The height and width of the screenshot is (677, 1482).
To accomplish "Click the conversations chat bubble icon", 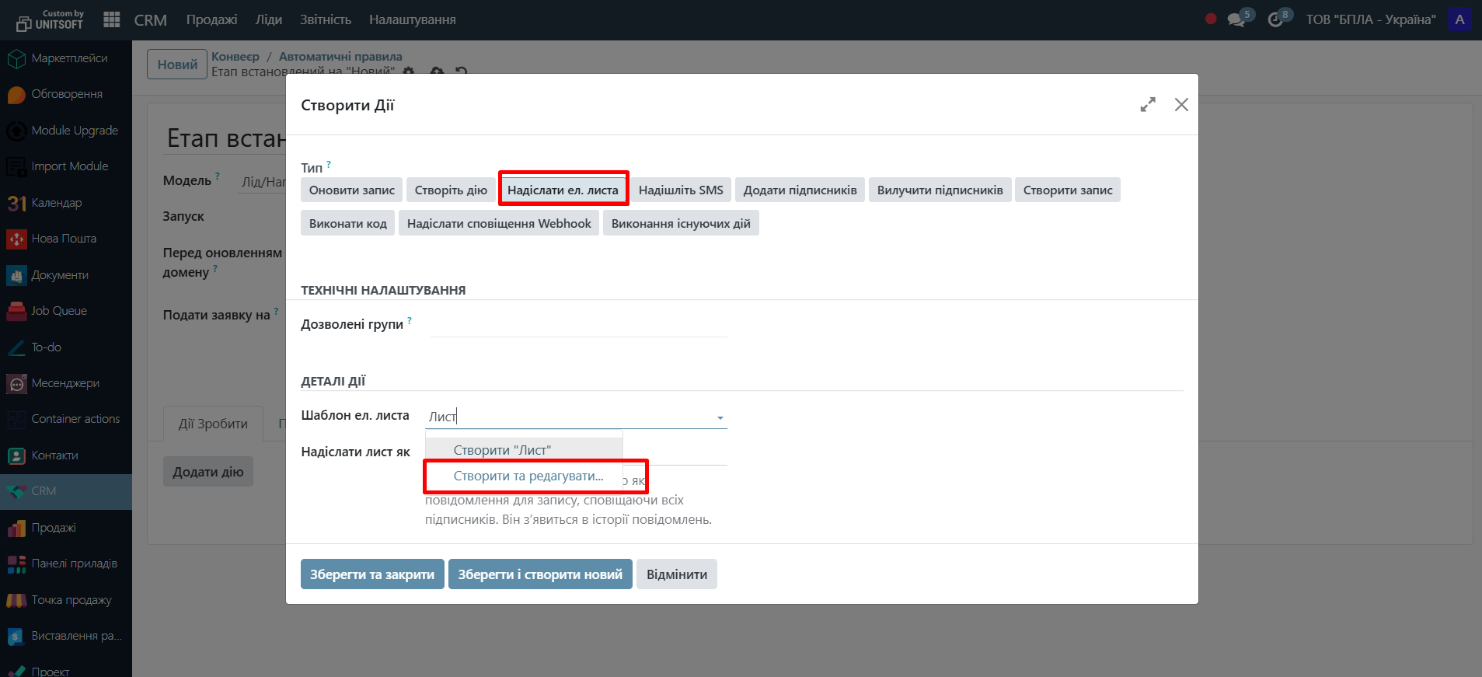I will coord(1236,20).
